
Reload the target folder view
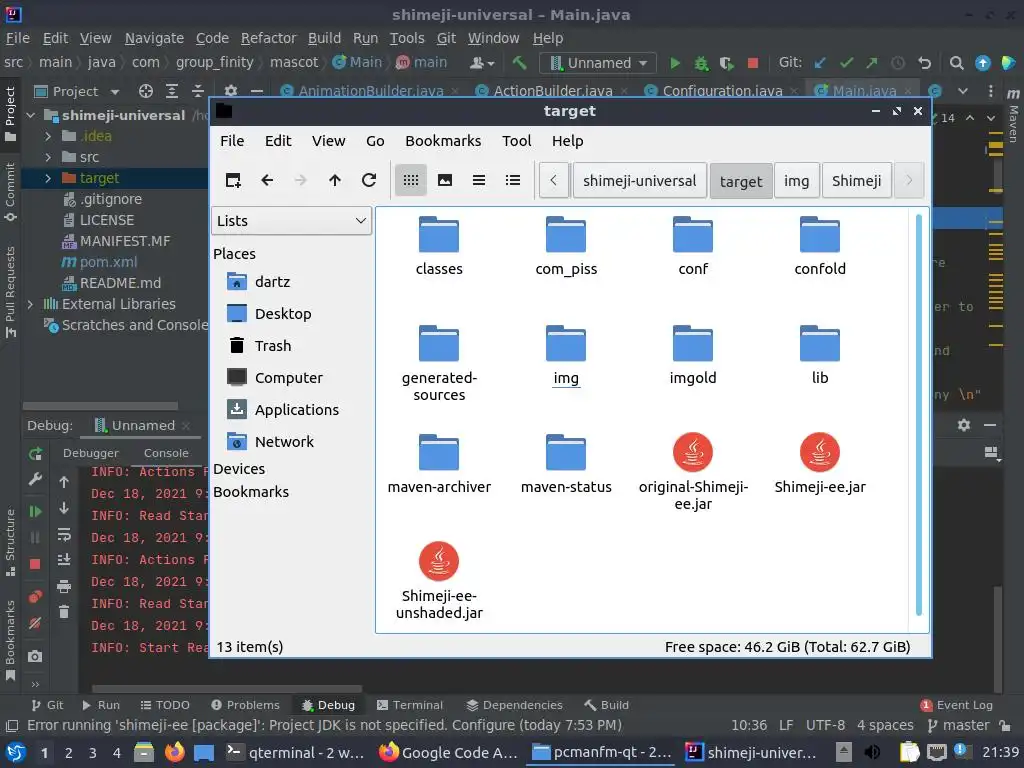pos(369,180)
